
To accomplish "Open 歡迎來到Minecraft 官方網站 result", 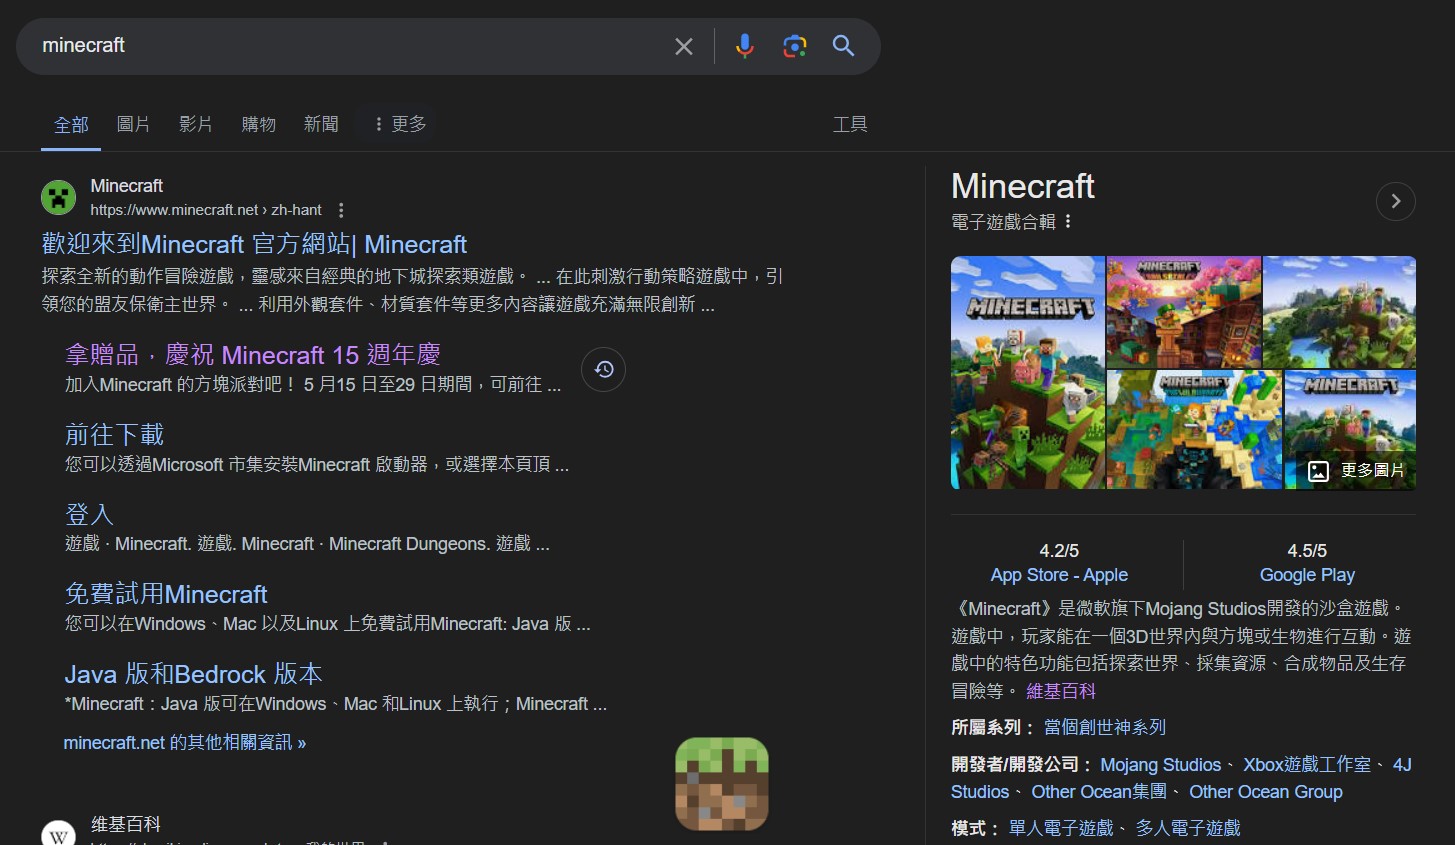I will click(254, 244).
